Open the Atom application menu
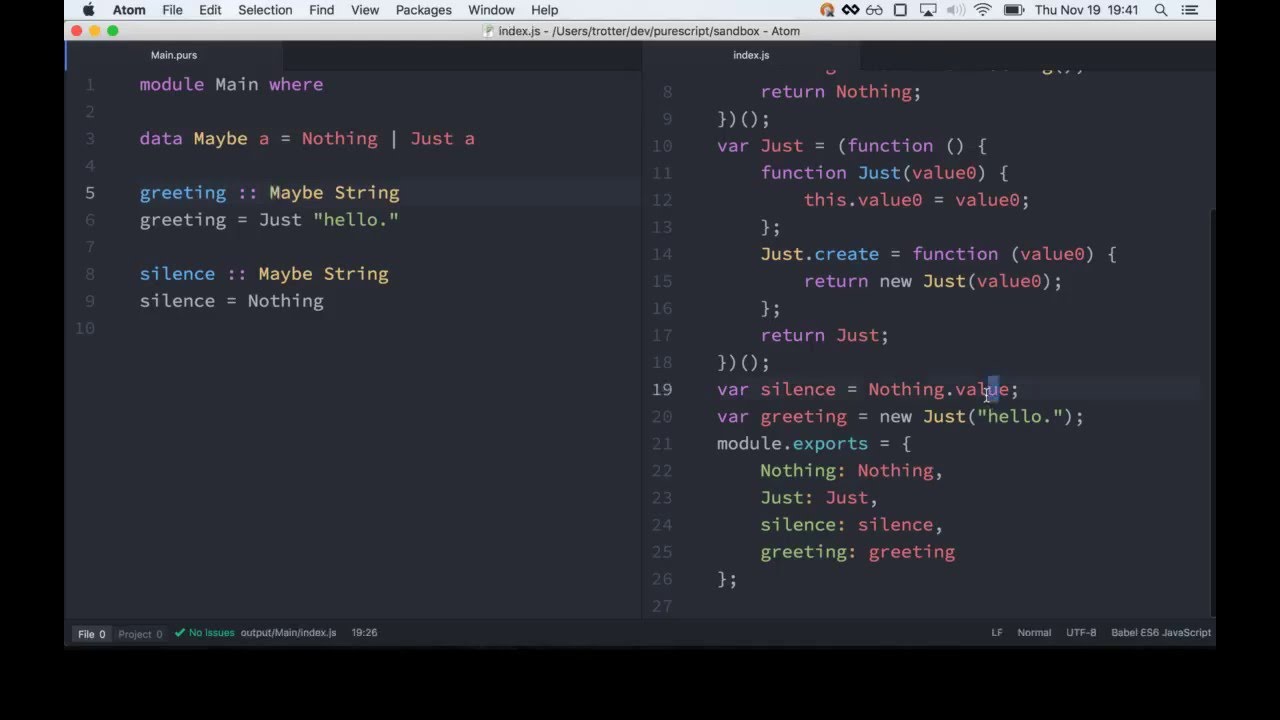Screen dimensions: 1280x720 (x=129, y=10)
